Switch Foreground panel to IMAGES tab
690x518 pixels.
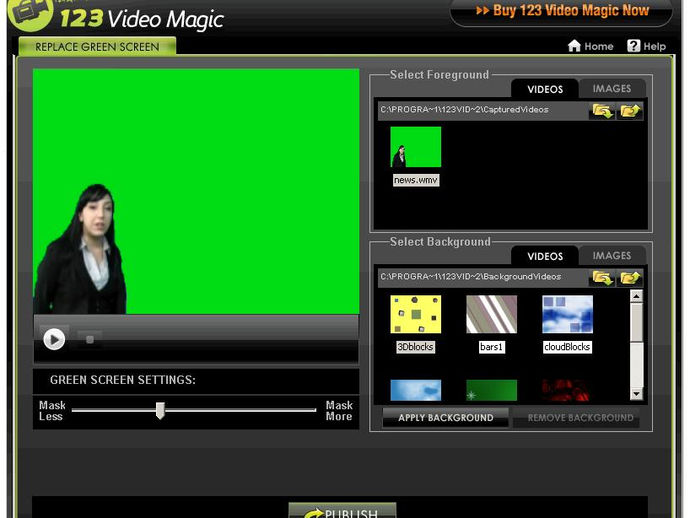(612, 89)
